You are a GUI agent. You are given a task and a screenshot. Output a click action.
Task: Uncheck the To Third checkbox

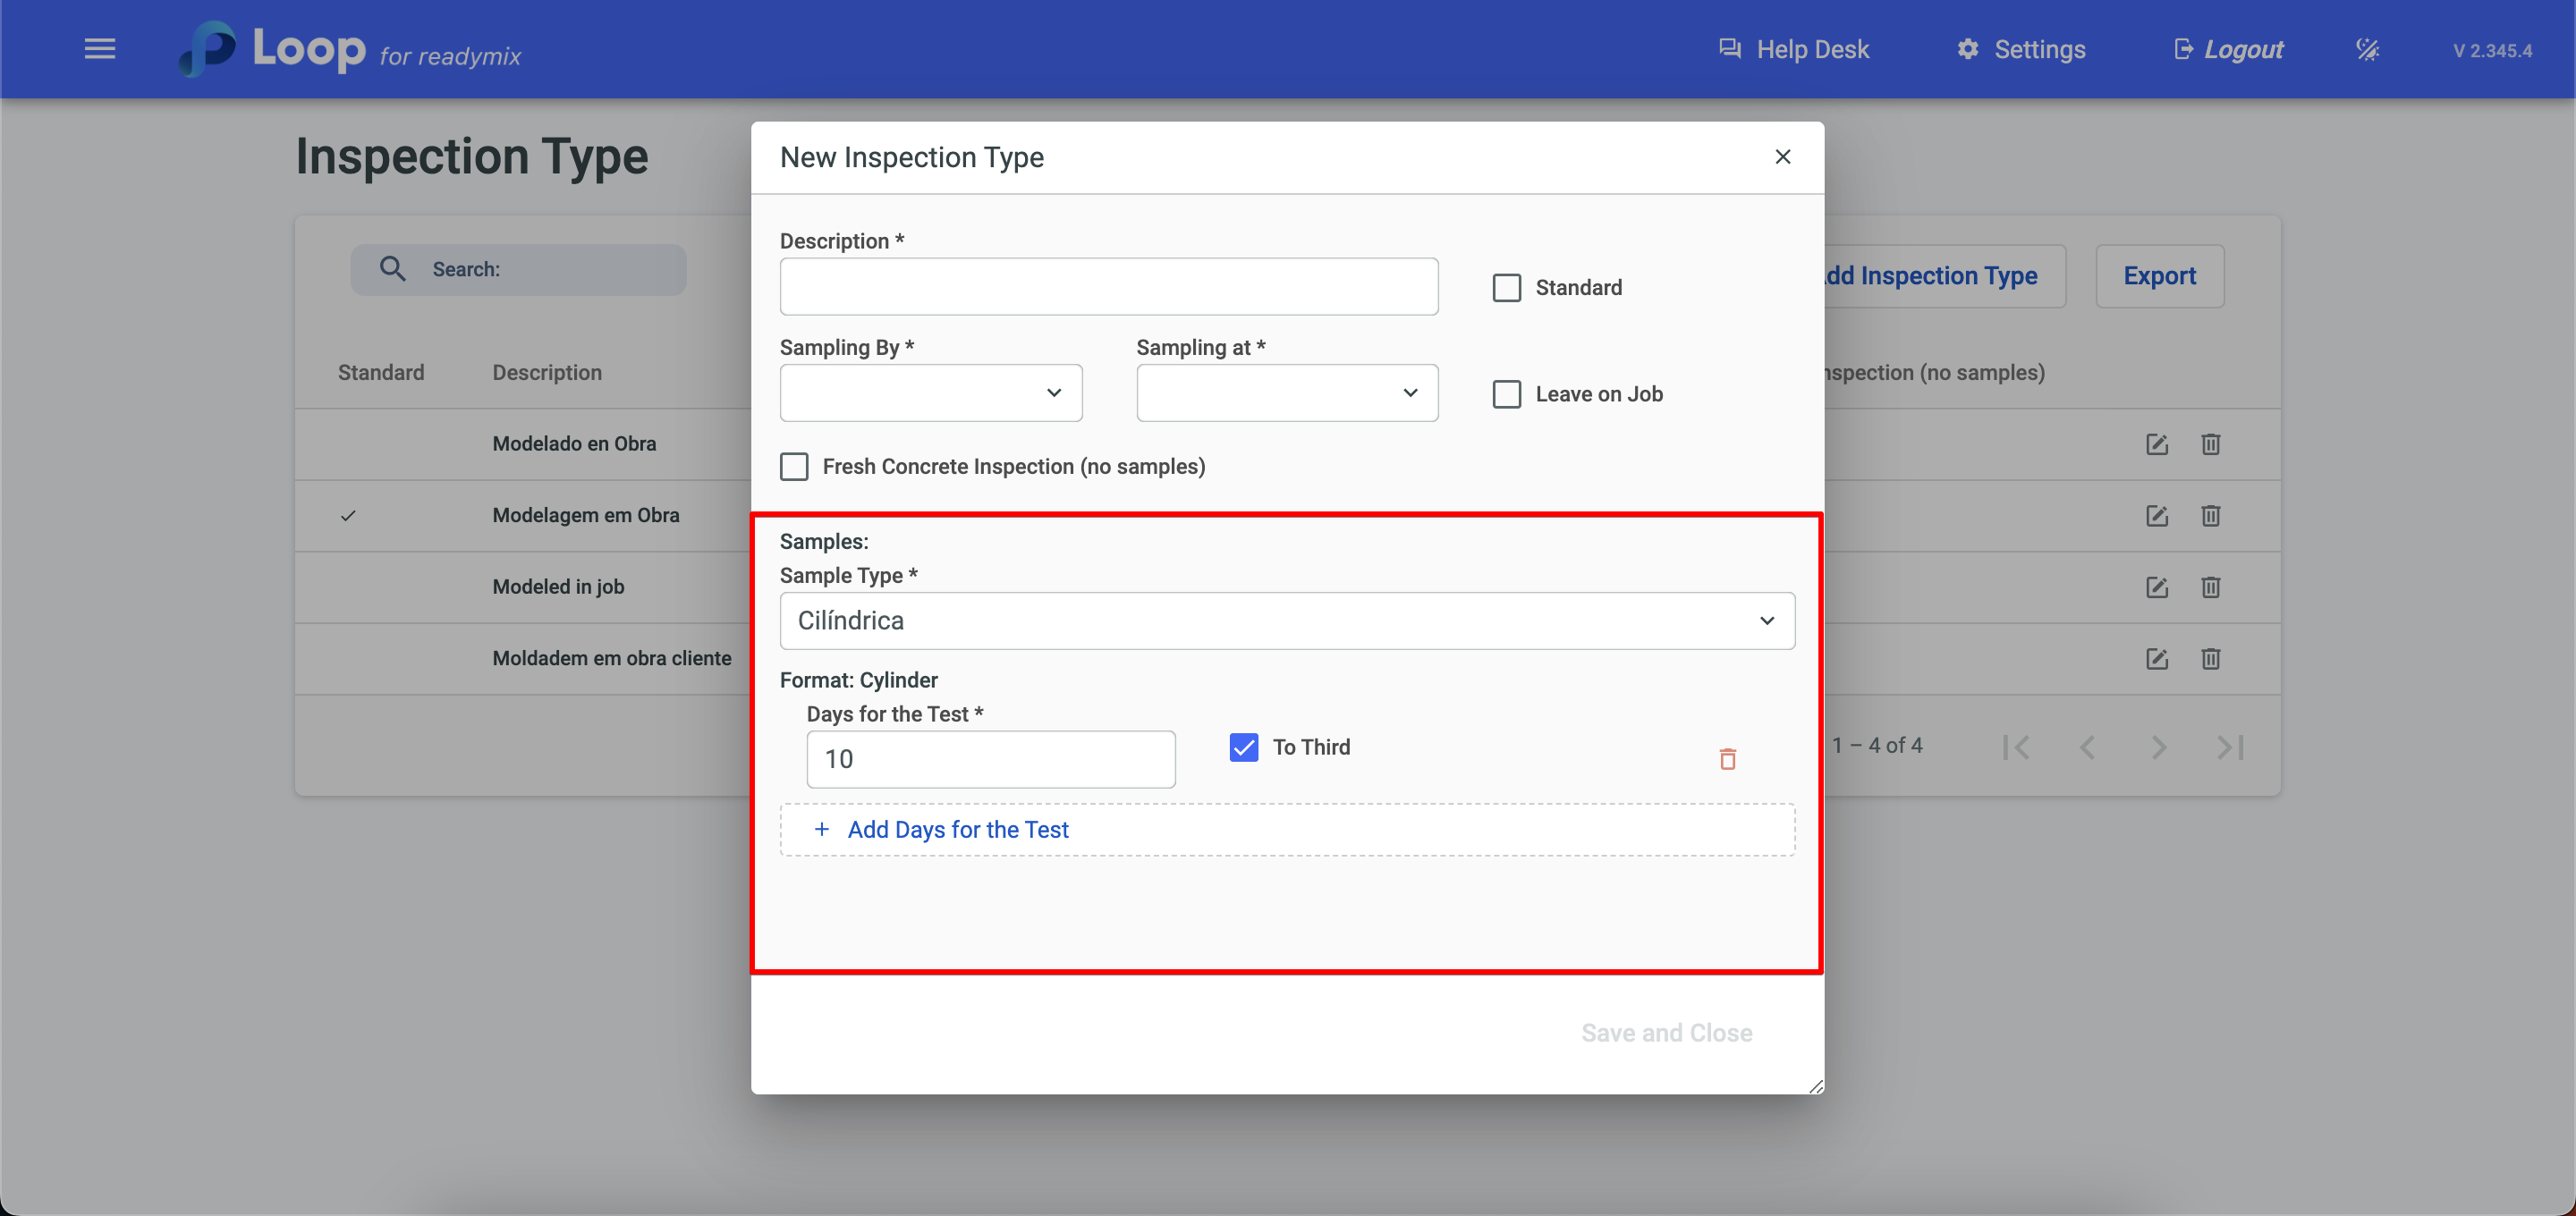[x=1243, y=747]
